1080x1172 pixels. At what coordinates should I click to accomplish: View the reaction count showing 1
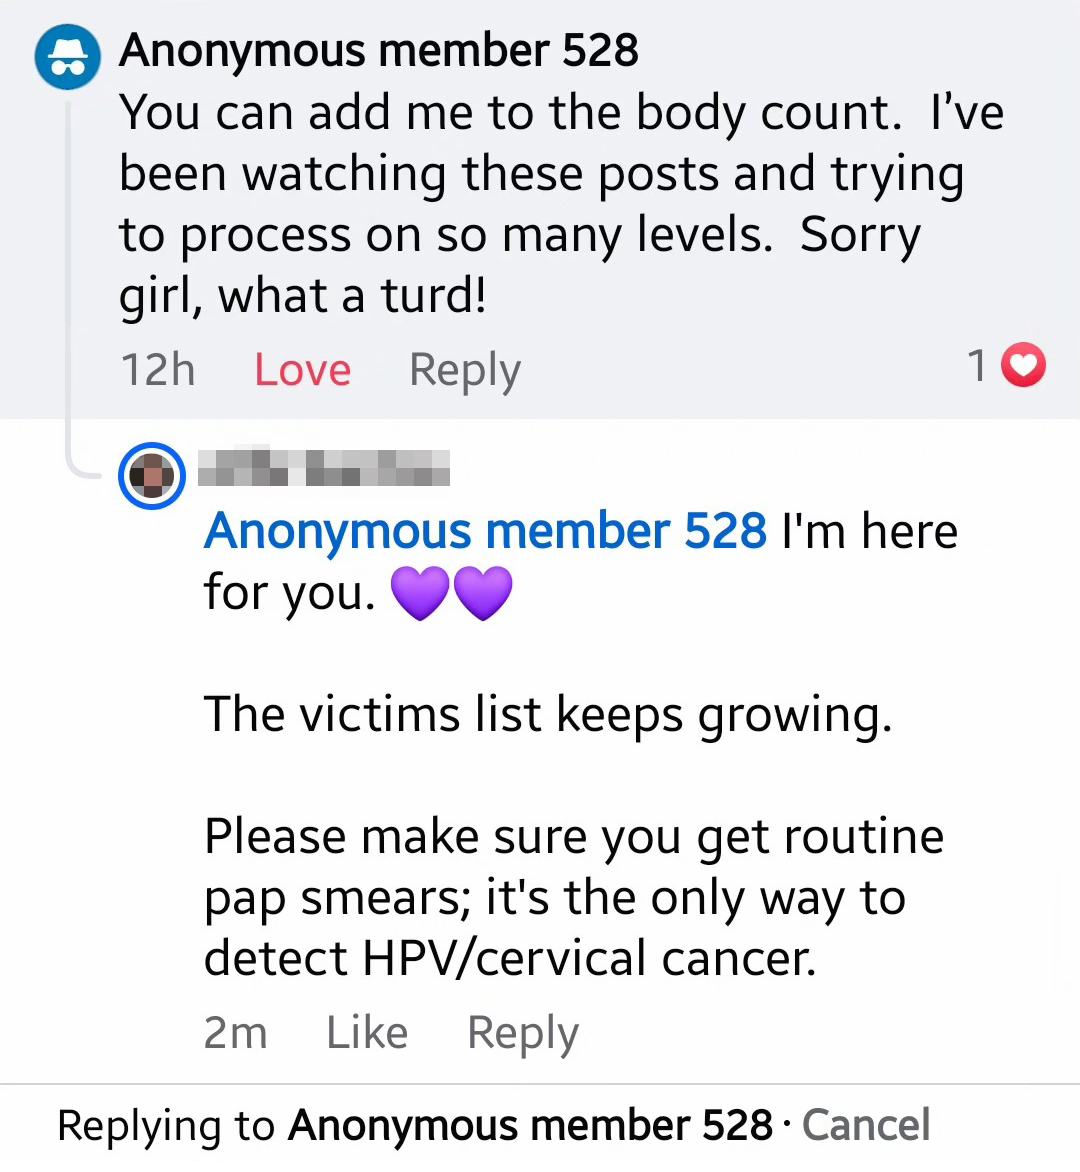pos(977,365)
